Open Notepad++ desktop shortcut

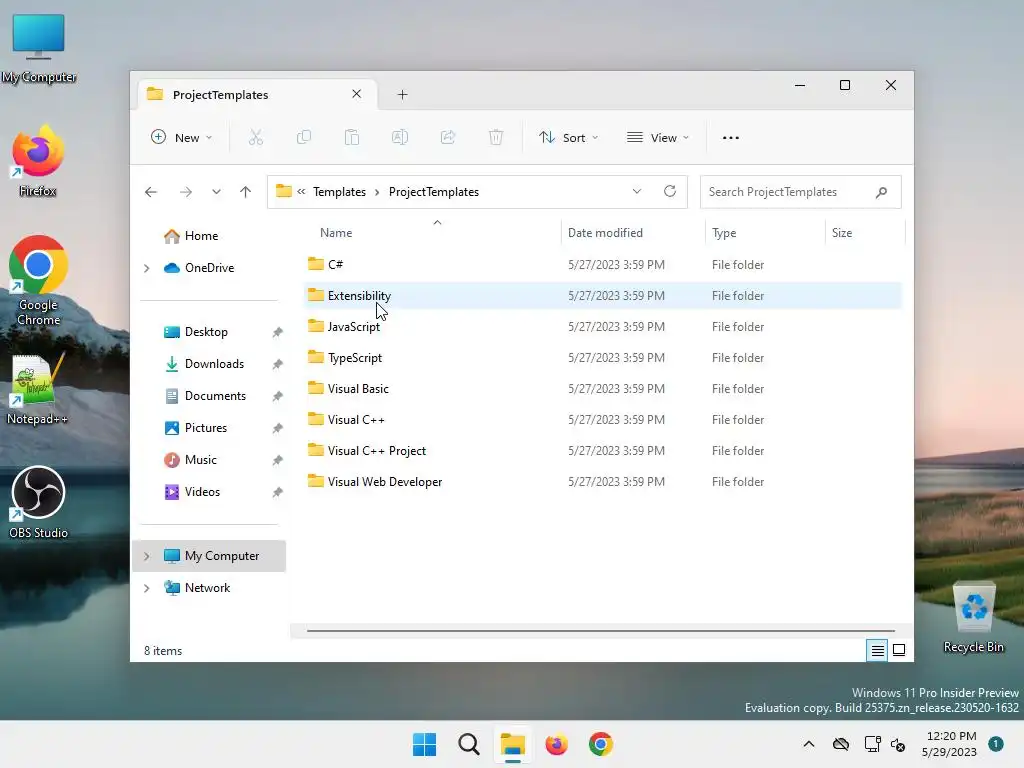tap(37, 389)
